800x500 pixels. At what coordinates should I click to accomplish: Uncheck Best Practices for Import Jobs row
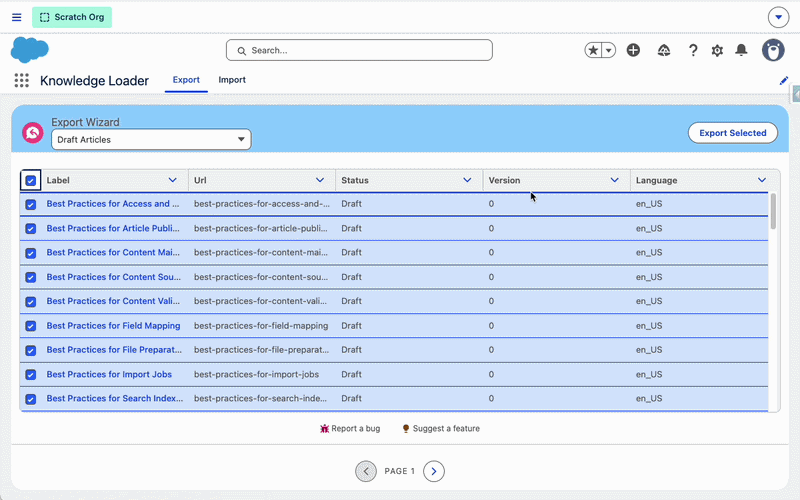tap(31, 374)
